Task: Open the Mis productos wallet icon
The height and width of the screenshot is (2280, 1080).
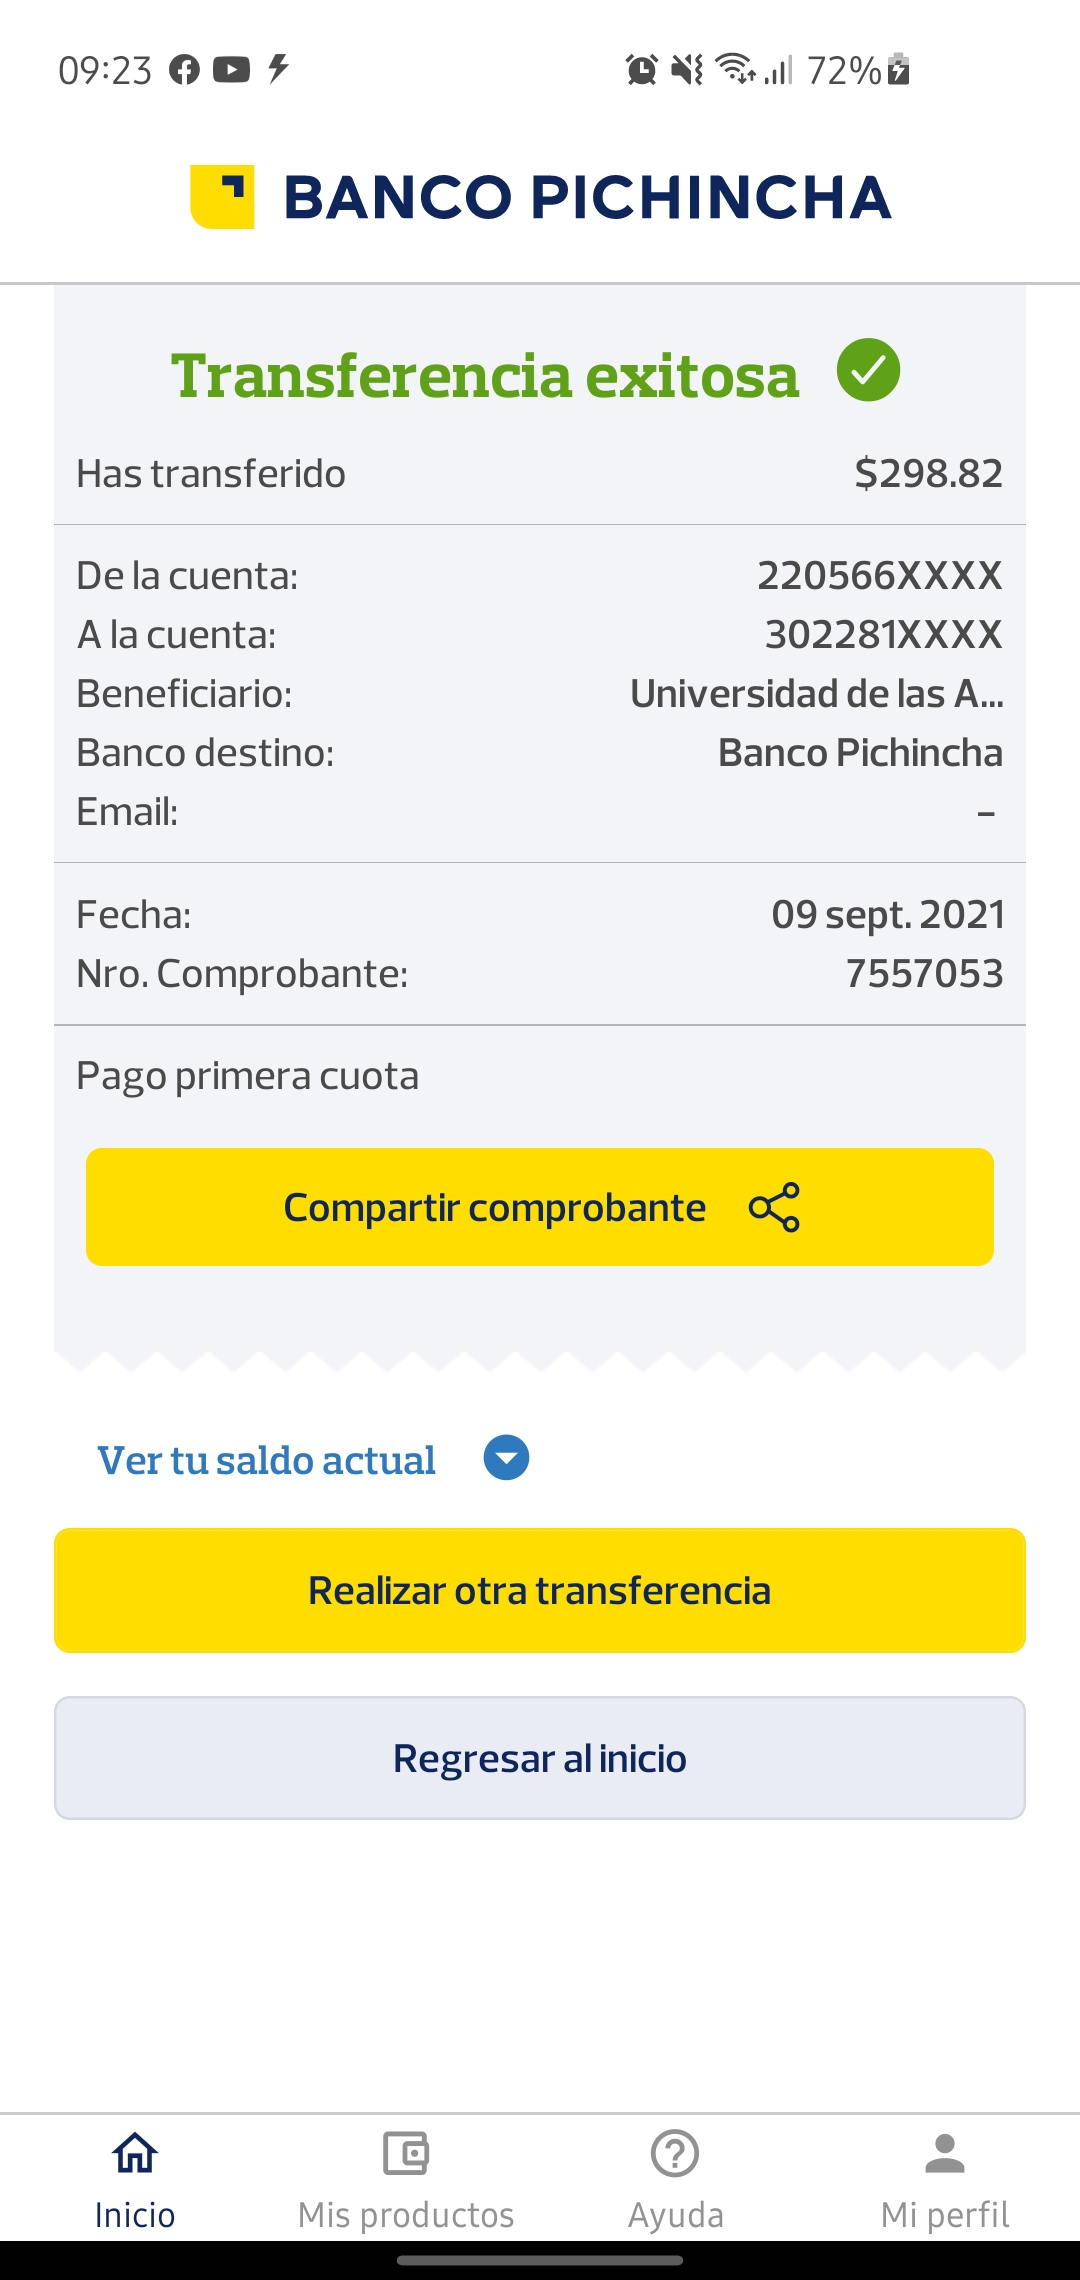Action: click(x=406, y=2153)
